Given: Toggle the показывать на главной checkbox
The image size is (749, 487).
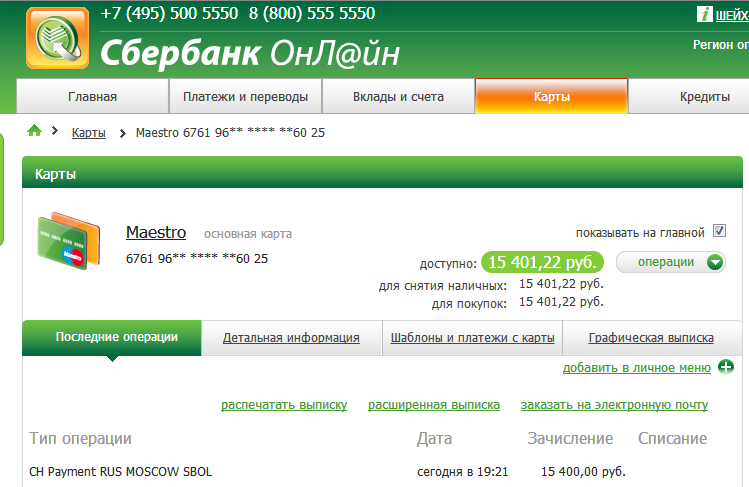Looking at the screenshot, I should coord(719,231).
